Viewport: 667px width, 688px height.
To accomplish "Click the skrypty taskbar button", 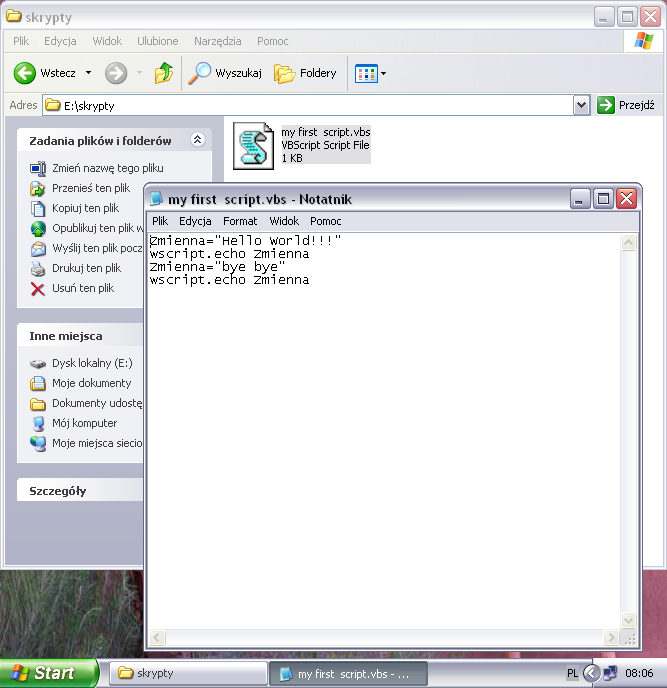I will (x=188, y=673).
